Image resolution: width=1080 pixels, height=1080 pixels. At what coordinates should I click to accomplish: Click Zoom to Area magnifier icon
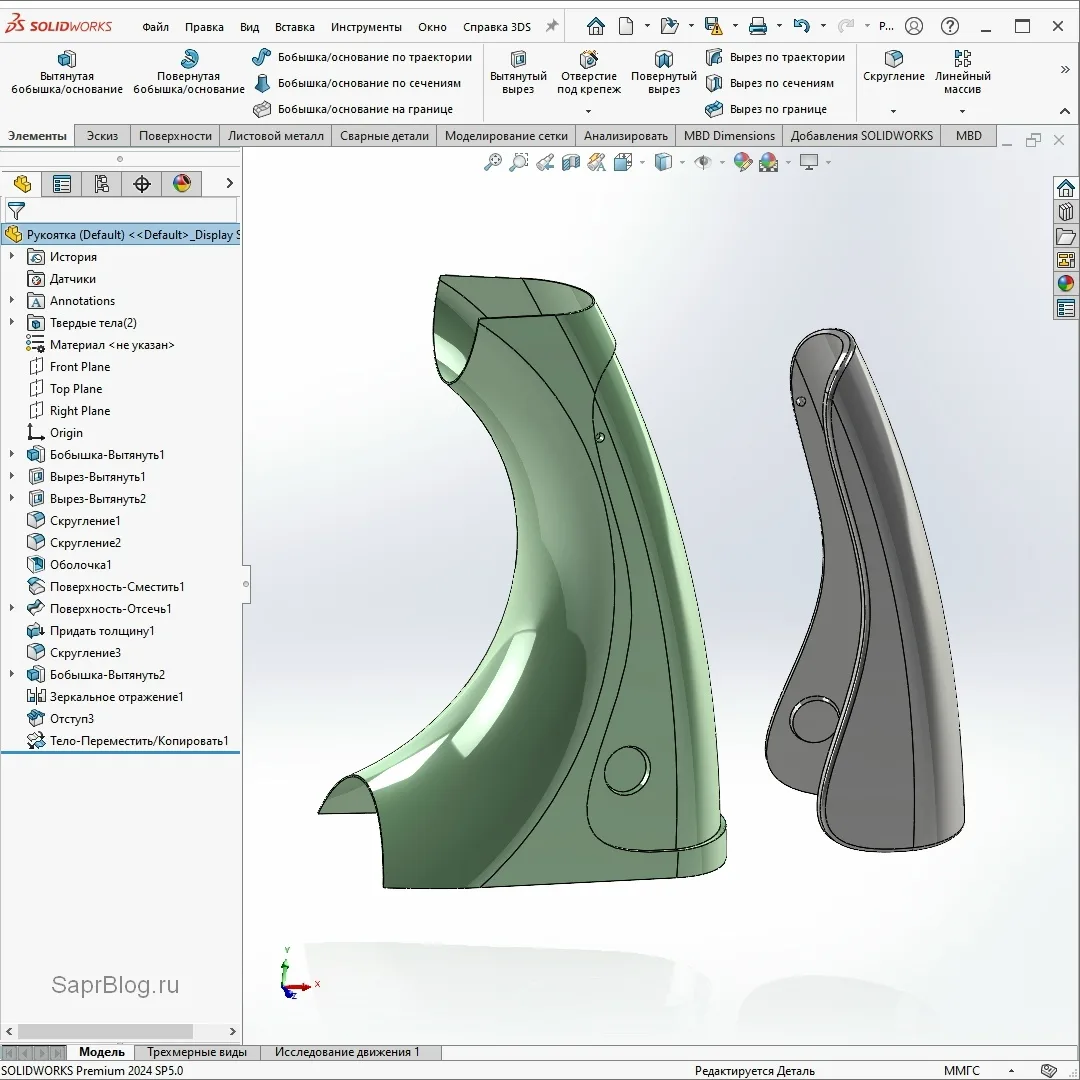point(519,163)
